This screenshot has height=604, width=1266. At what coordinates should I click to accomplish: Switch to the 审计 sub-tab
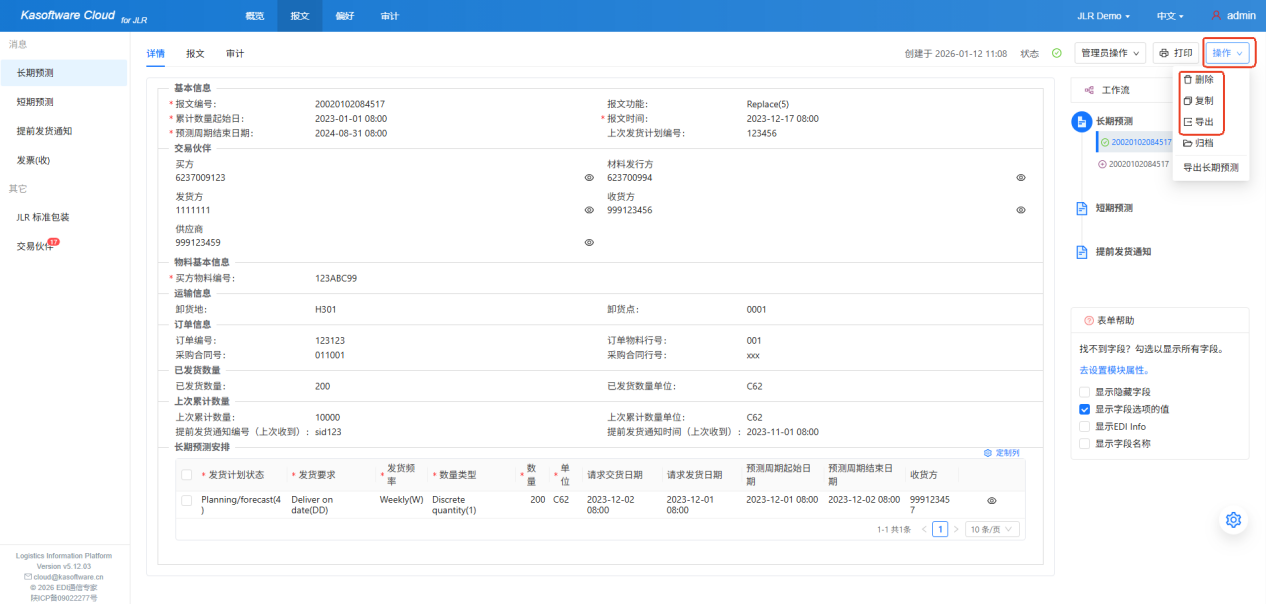point(235,54)
